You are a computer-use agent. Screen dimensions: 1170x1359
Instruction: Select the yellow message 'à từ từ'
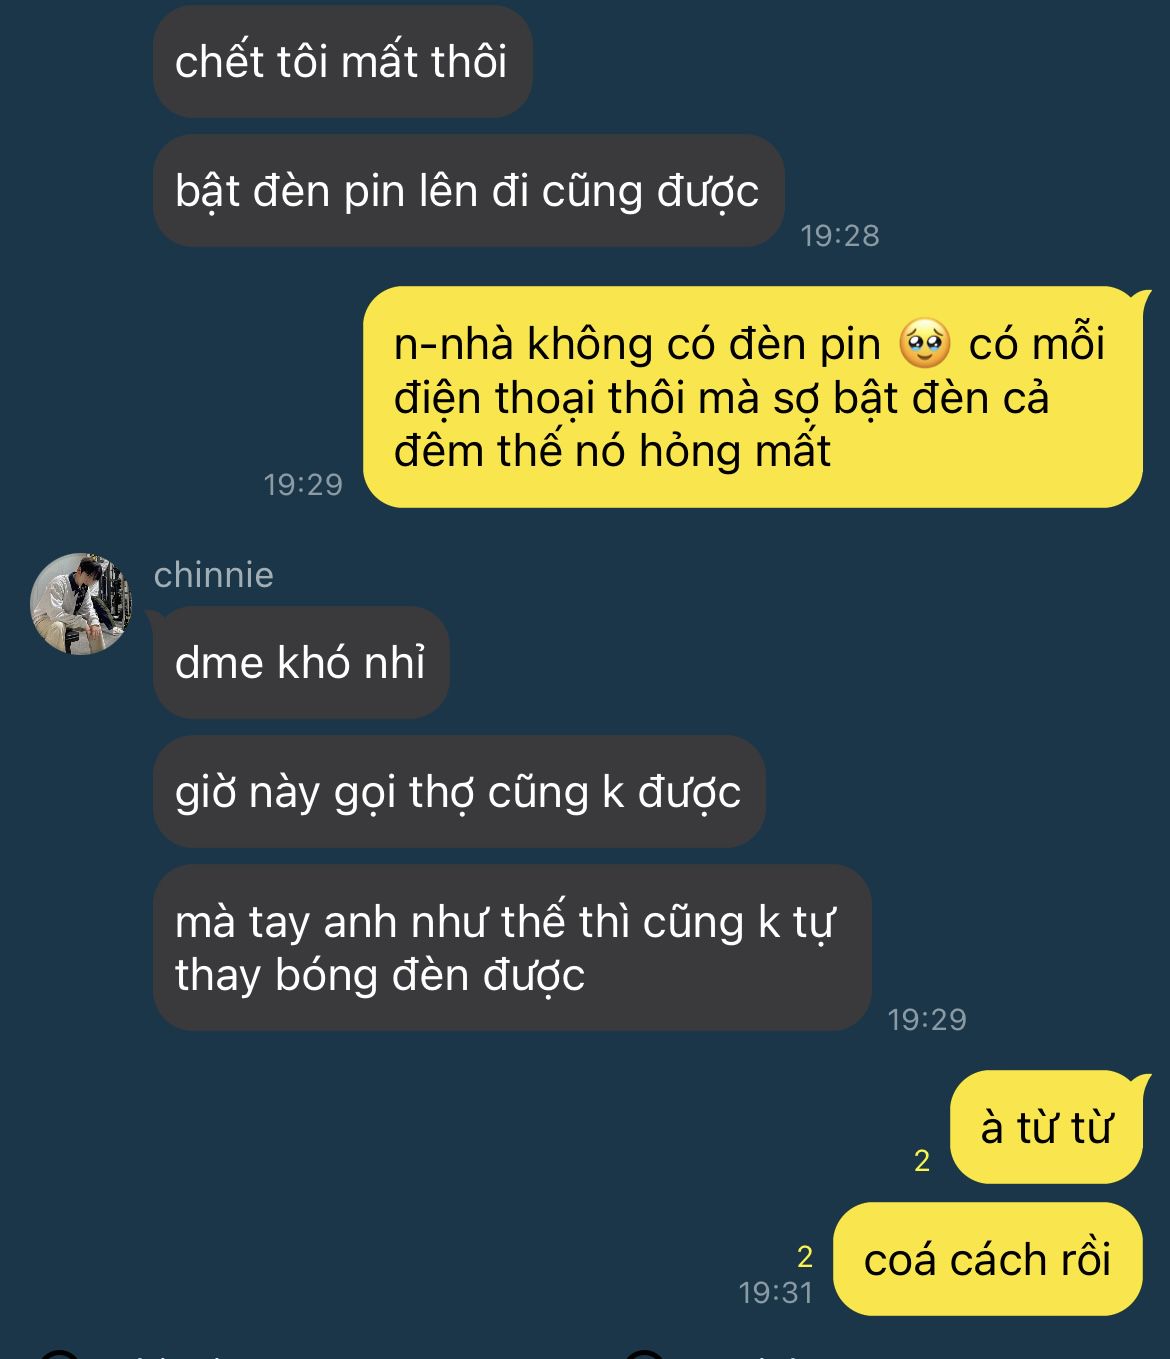tap(1046, 1128)
